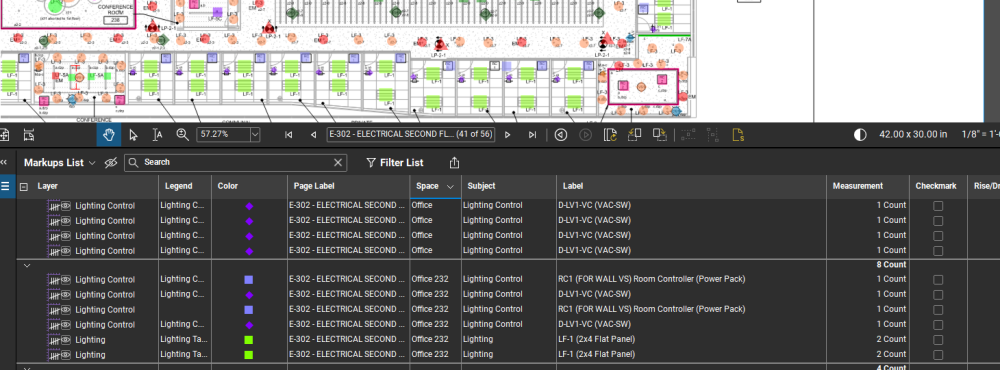Open the zoom percentage dropdown arrow

255,135
